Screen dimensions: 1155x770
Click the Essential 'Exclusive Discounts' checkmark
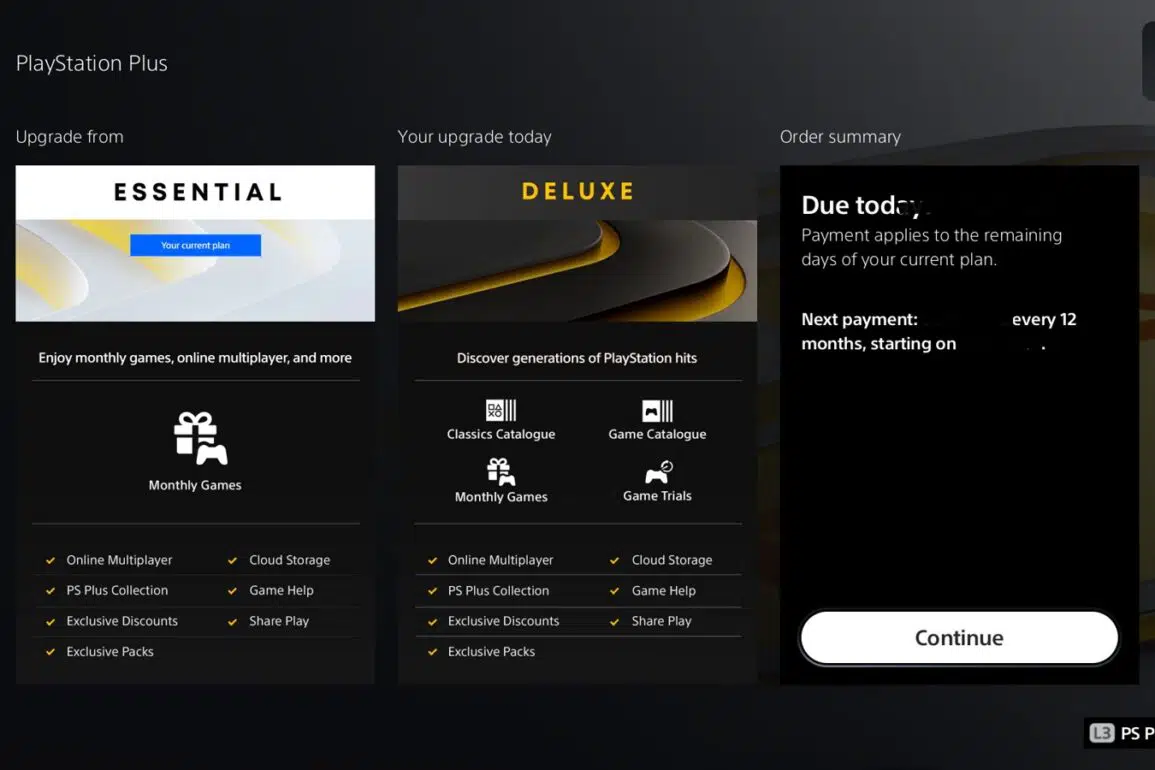click(50, 622)
